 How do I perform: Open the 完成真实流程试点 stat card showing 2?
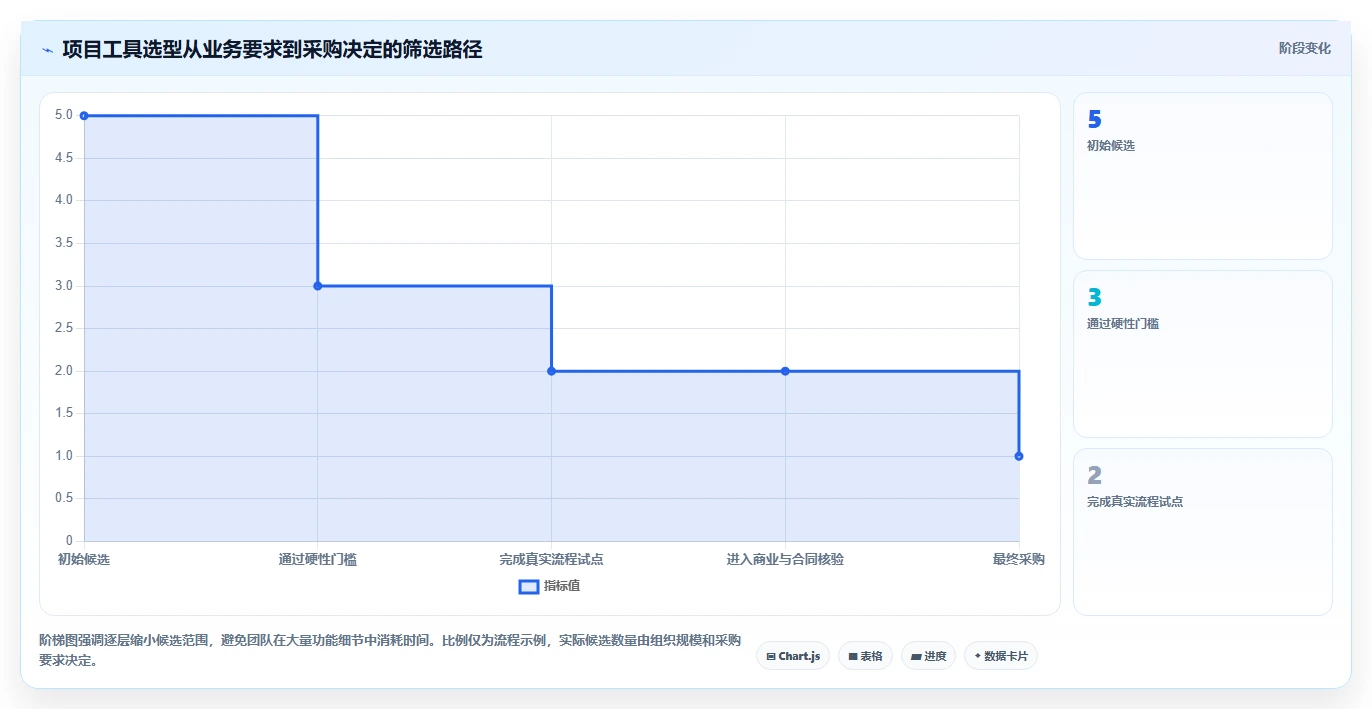[x=1203, y=532]
